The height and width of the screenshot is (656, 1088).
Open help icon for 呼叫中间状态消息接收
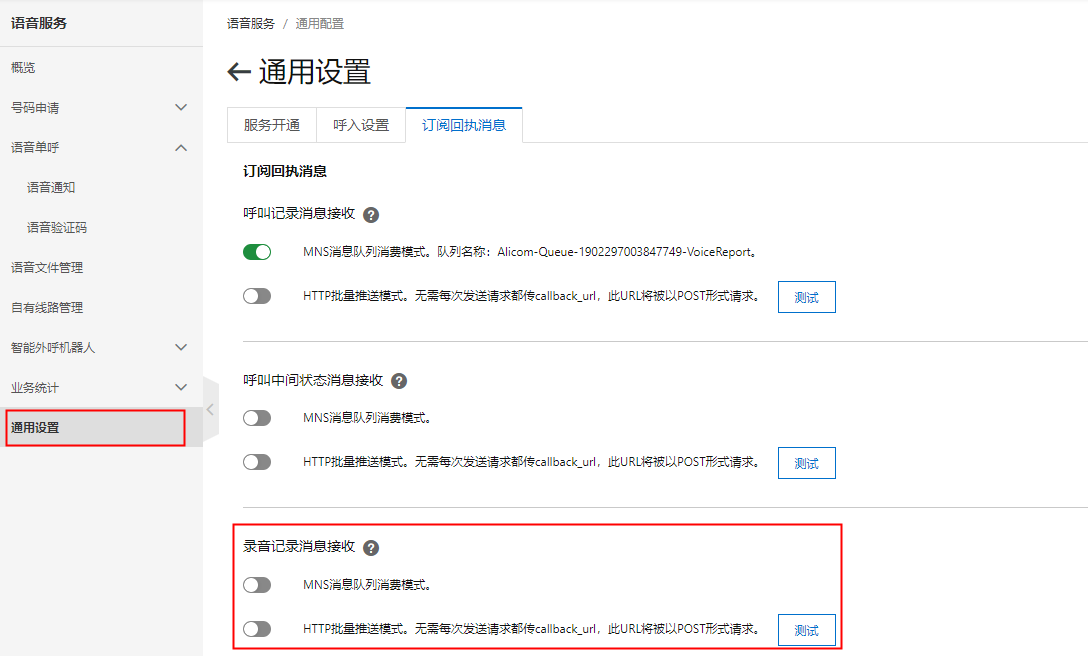coord(399,381)
